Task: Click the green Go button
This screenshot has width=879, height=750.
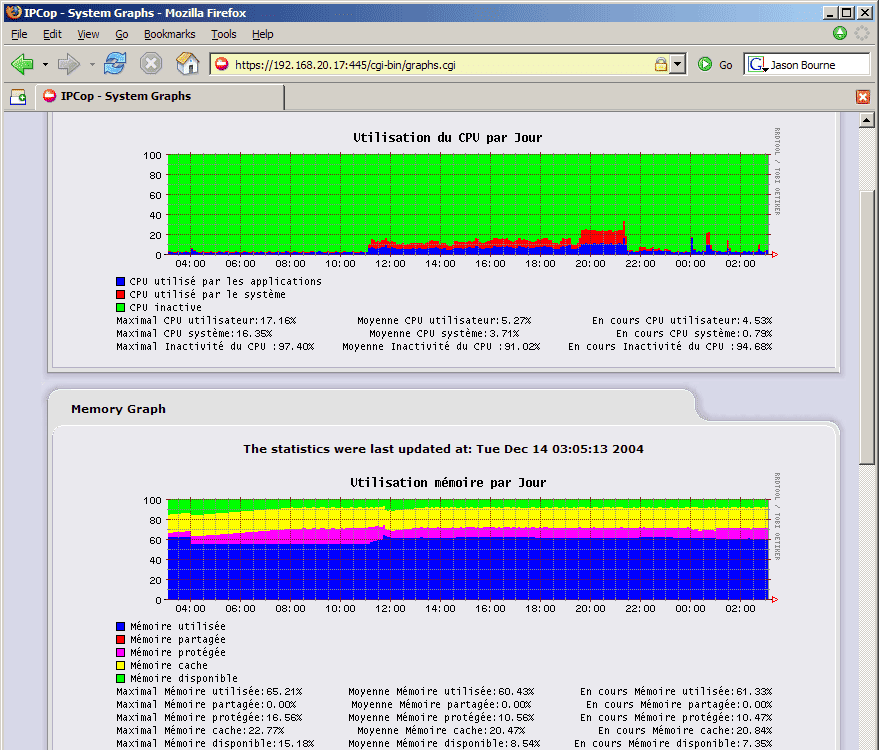Action: pos(715,64)
